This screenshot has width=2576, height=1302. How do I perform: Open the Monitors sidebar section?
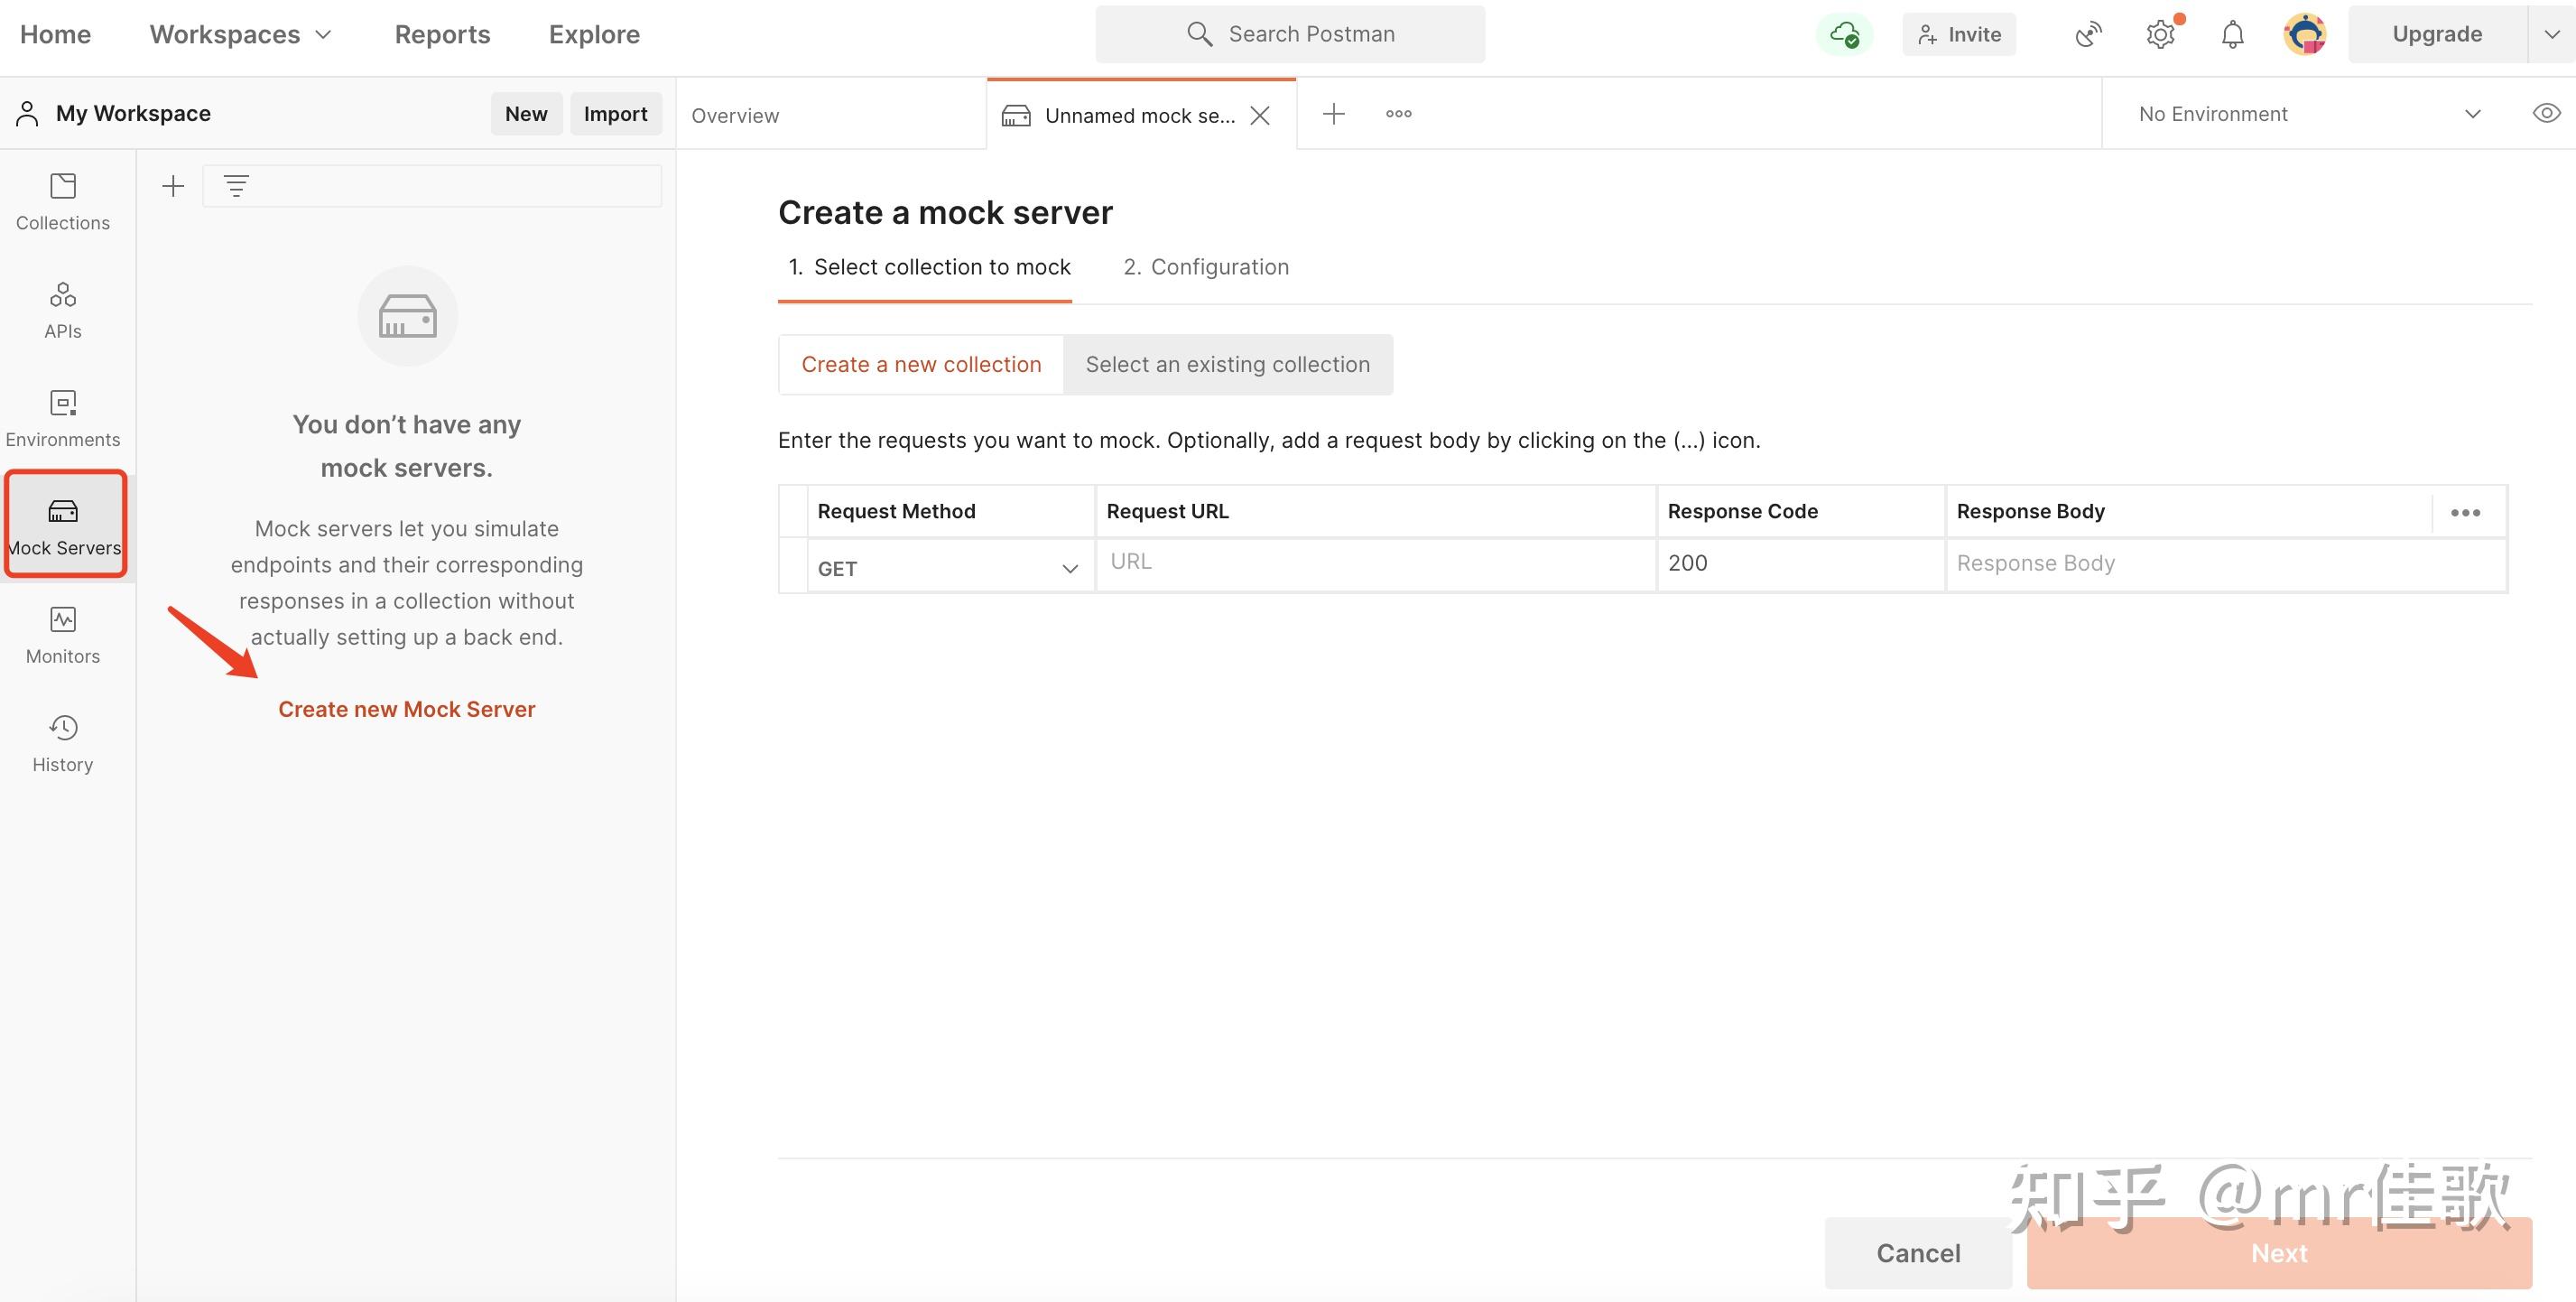62,635
